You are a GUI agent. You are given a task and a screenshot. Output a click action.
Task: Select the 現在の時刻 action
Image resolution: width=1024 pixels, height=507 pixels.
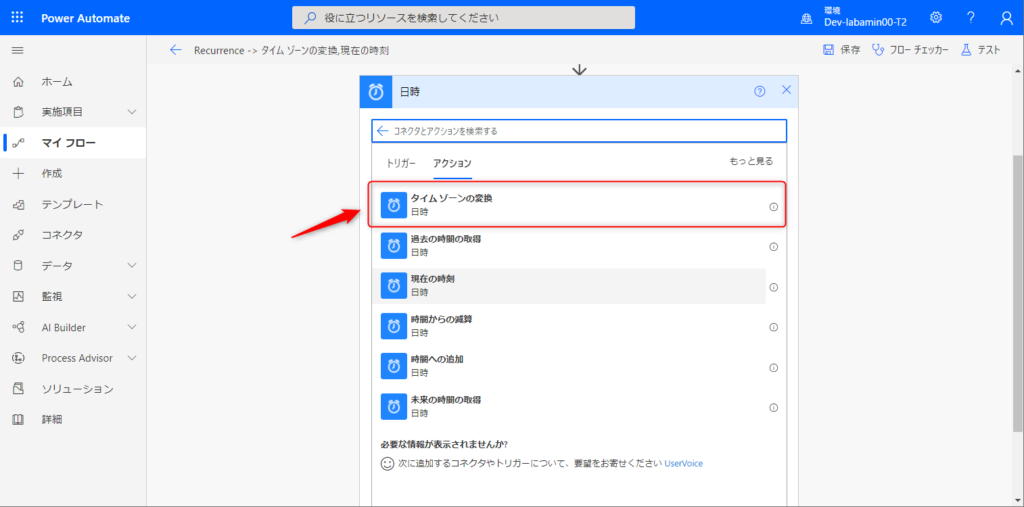click(x=569, y=286)
